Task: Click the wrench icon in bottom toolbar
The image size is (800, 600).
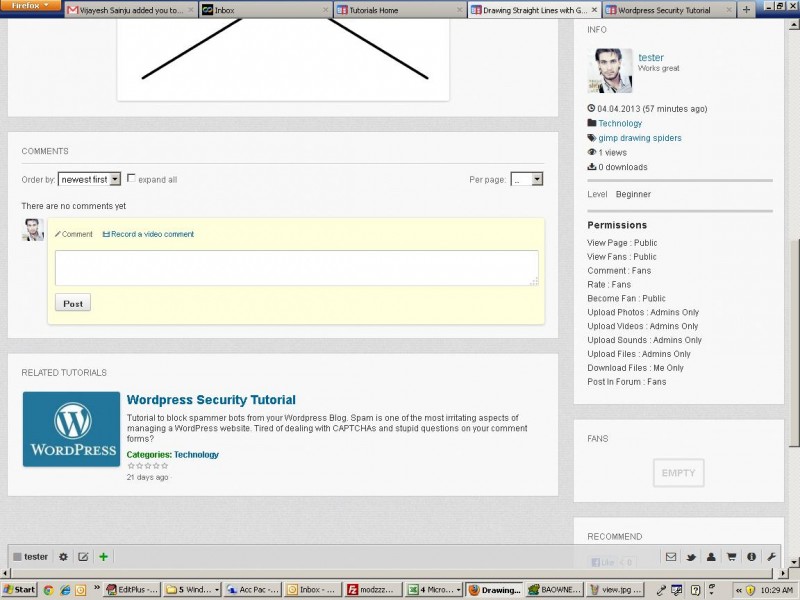Action: (x=771, y=557)
